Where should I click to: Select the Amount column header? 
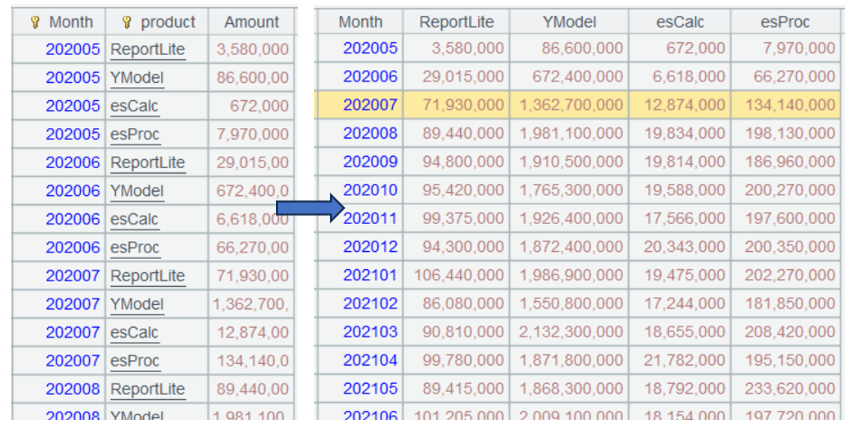pyautogui.click(x=251, y=22)
